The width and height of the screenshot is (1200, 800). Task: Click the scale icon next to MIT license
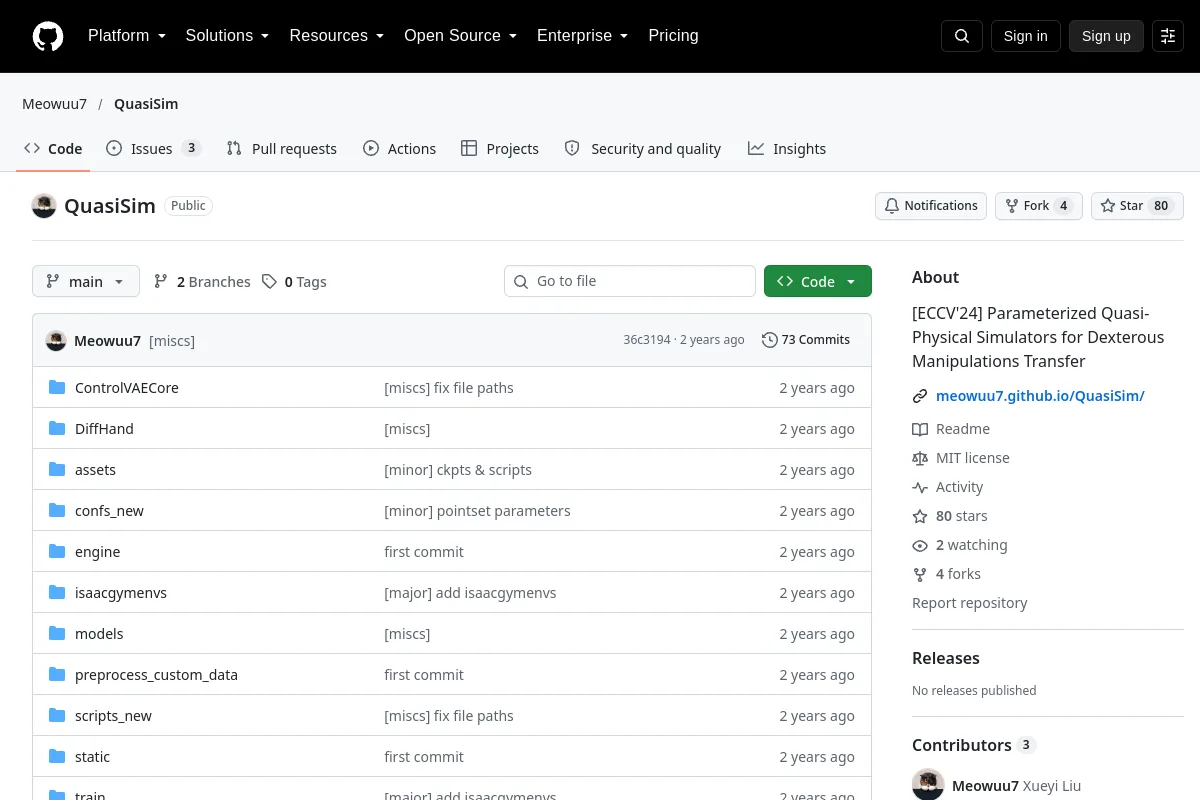920,458
